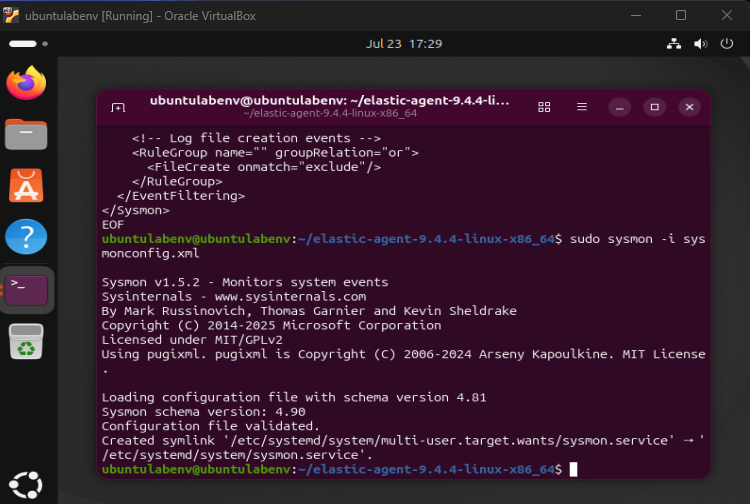The height and width of the screenshot is (504, 750).
Task: Click the '<!-- Log file creation events -->' comment
Action: 256,138
